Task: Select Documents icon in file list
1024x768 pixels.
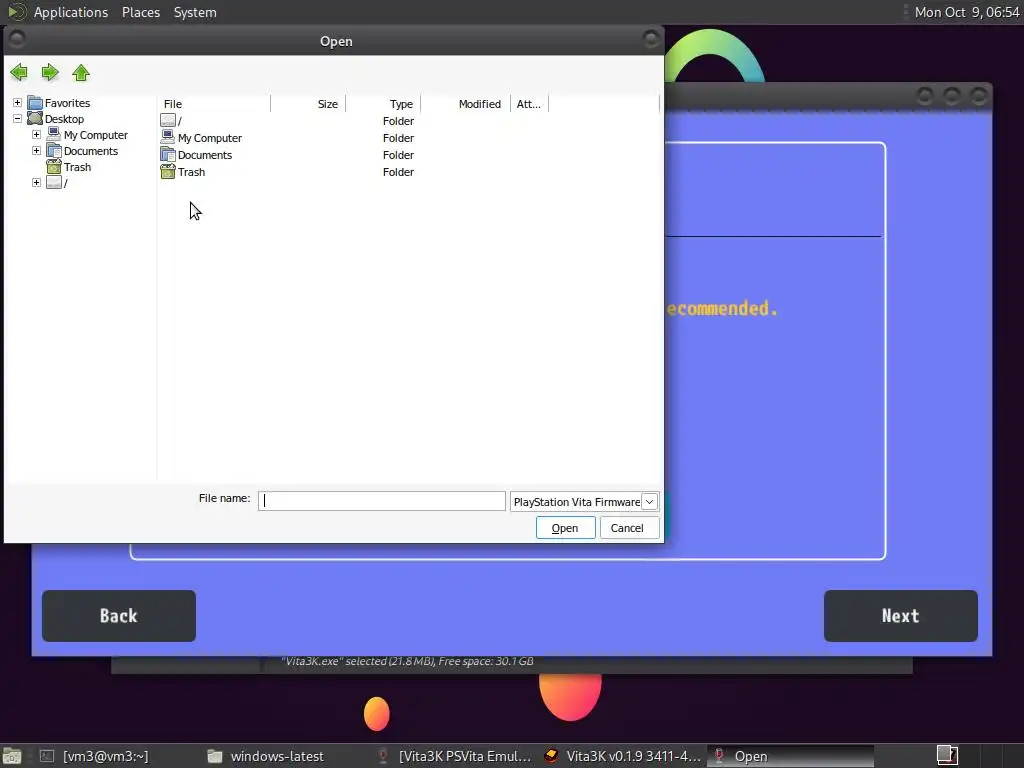Action: click(x=168, y=155)
